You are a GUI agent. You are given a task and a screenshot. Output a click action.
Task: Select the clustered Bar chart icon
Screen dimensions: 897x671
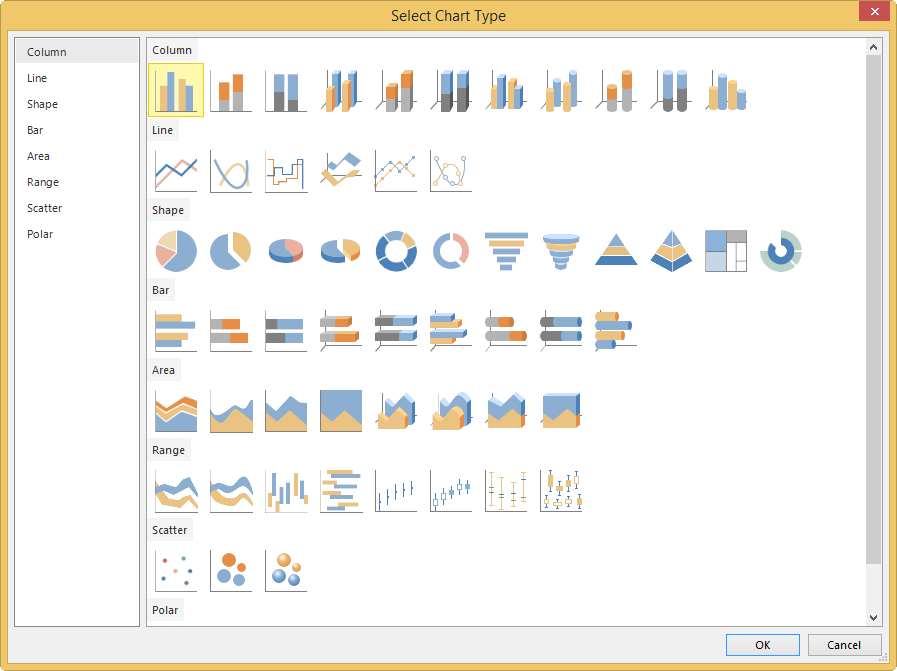(176, 331)
